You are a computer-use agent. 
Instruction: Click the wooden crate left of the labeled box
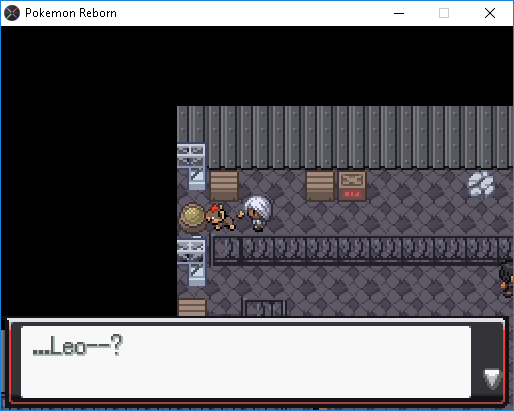[320, 186]
